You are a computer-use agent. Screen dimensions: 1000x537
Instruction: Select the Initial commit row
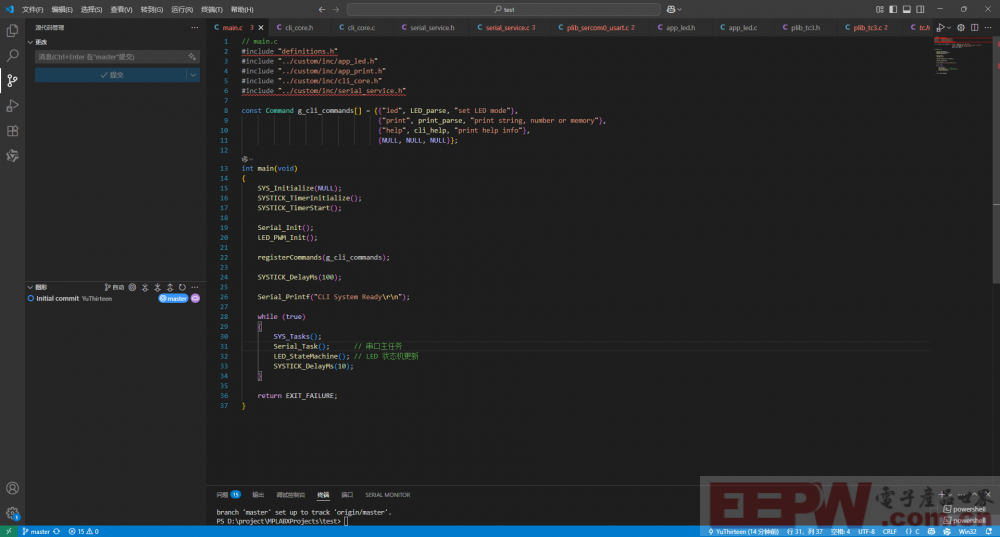pyautogui.click(x=115, y=298)
